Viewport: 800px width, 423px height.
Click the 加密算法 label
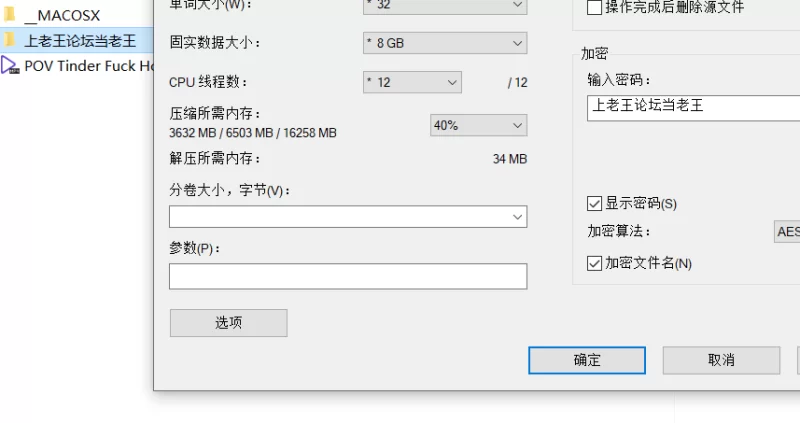click(x=618, y=231)
